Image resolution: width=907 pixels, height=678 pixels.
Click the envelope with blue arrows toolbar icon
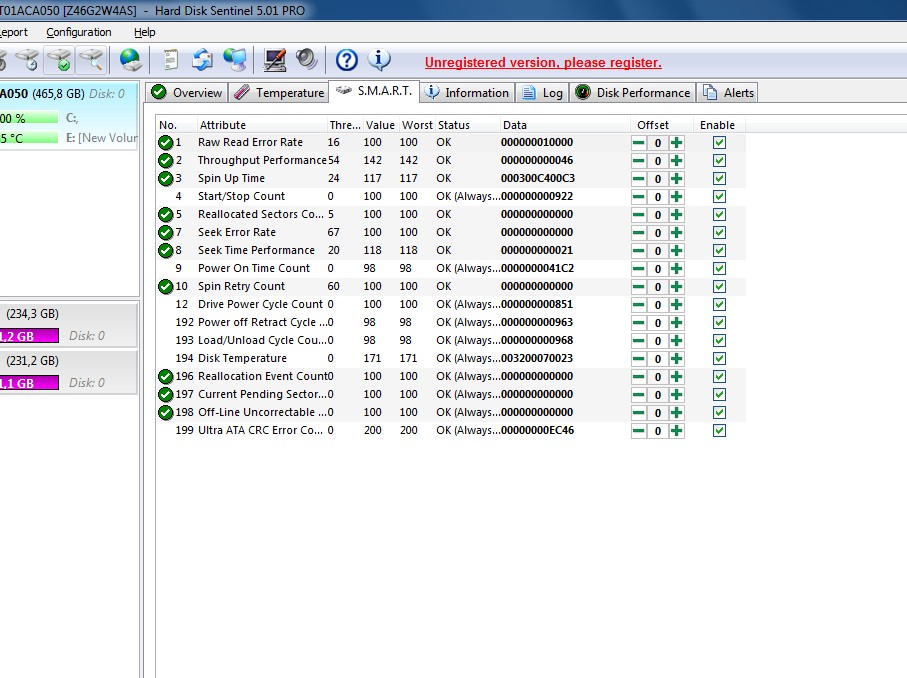202,60
